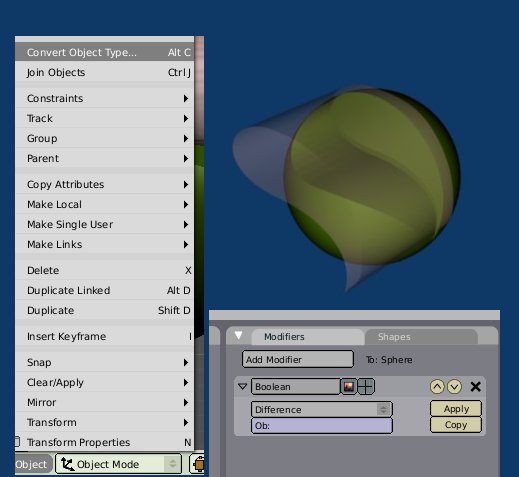Image resolution: width=519 pixels, height=477 pixels.
Task: Expand the Track submenu
Action: click(x=105, y=118)
